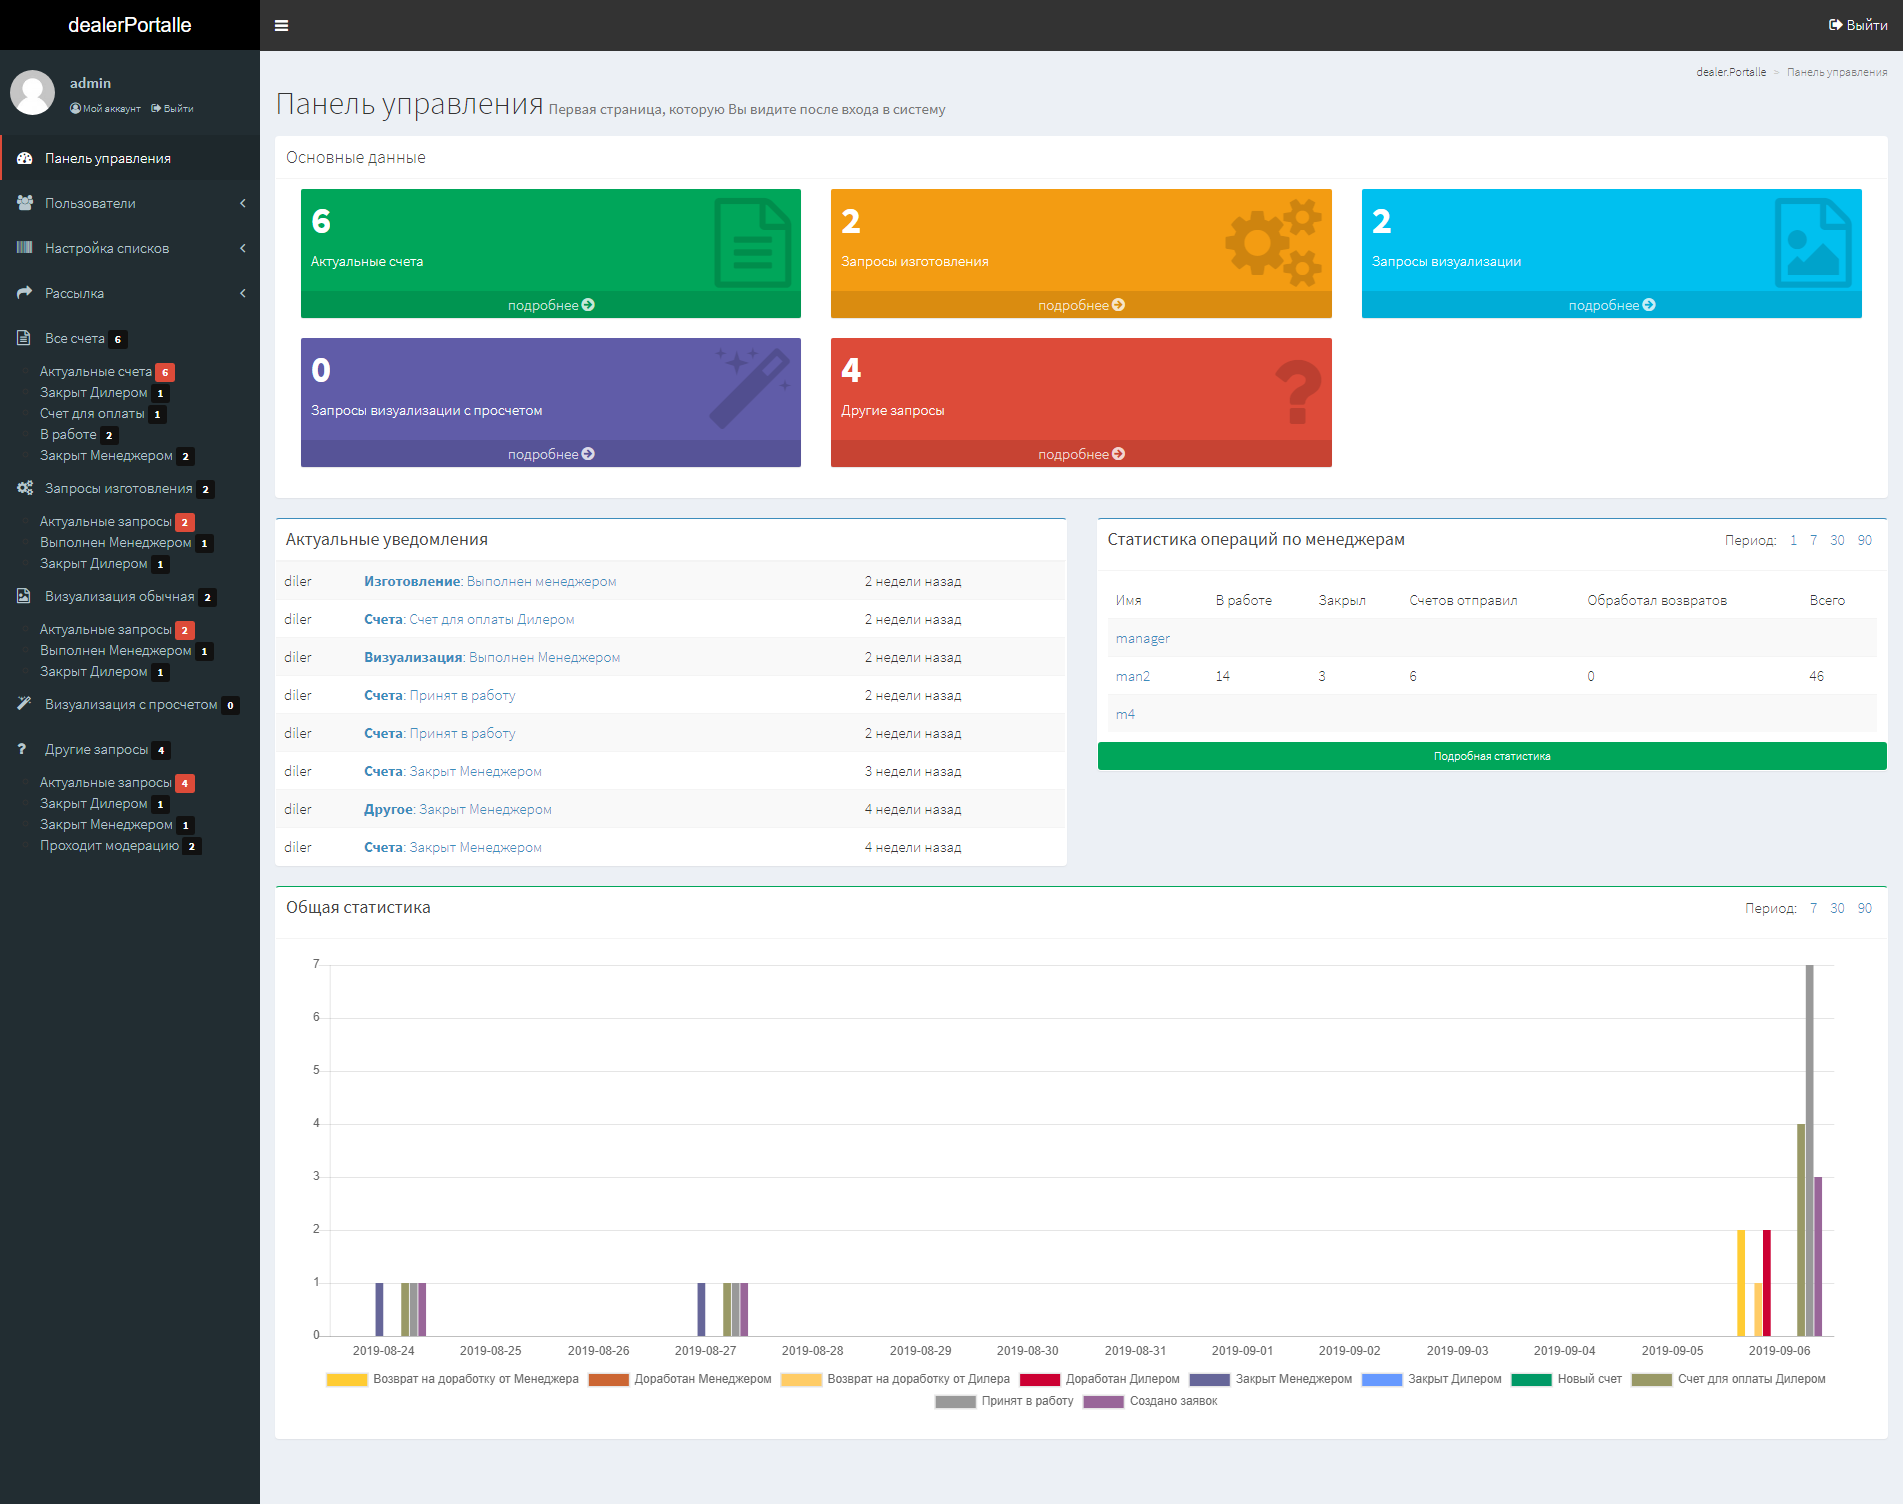Click подробнее on the purple визуализации с просчетом card

[551, 454]
